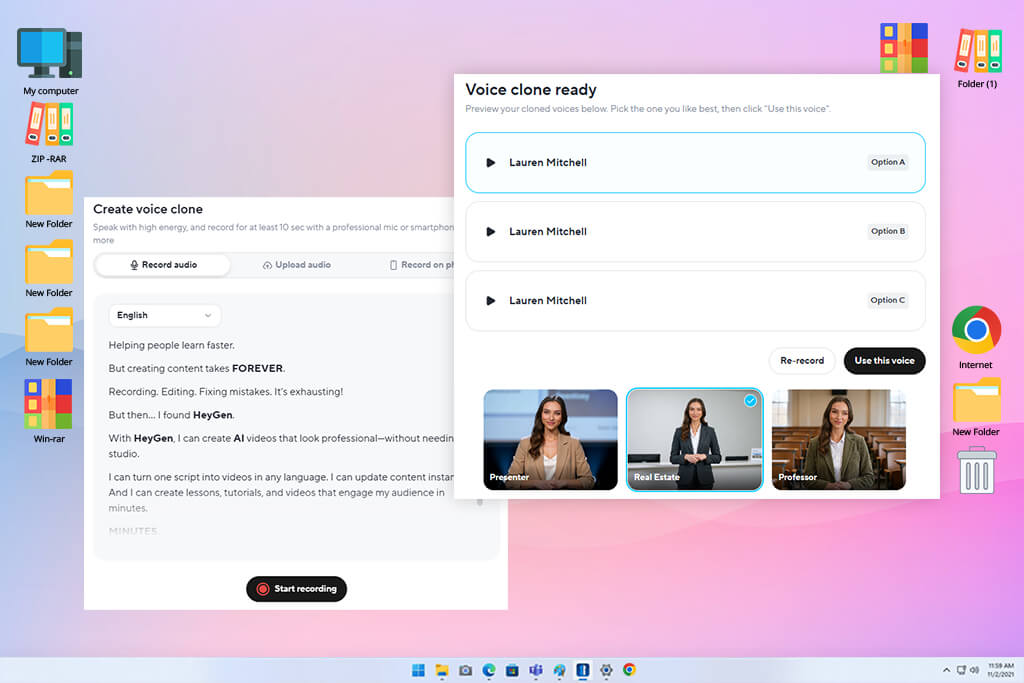The height and width of the screenshot is (683, 1024).
Task: Switch to the Record audio tab
Action: (x=163, y=265)
